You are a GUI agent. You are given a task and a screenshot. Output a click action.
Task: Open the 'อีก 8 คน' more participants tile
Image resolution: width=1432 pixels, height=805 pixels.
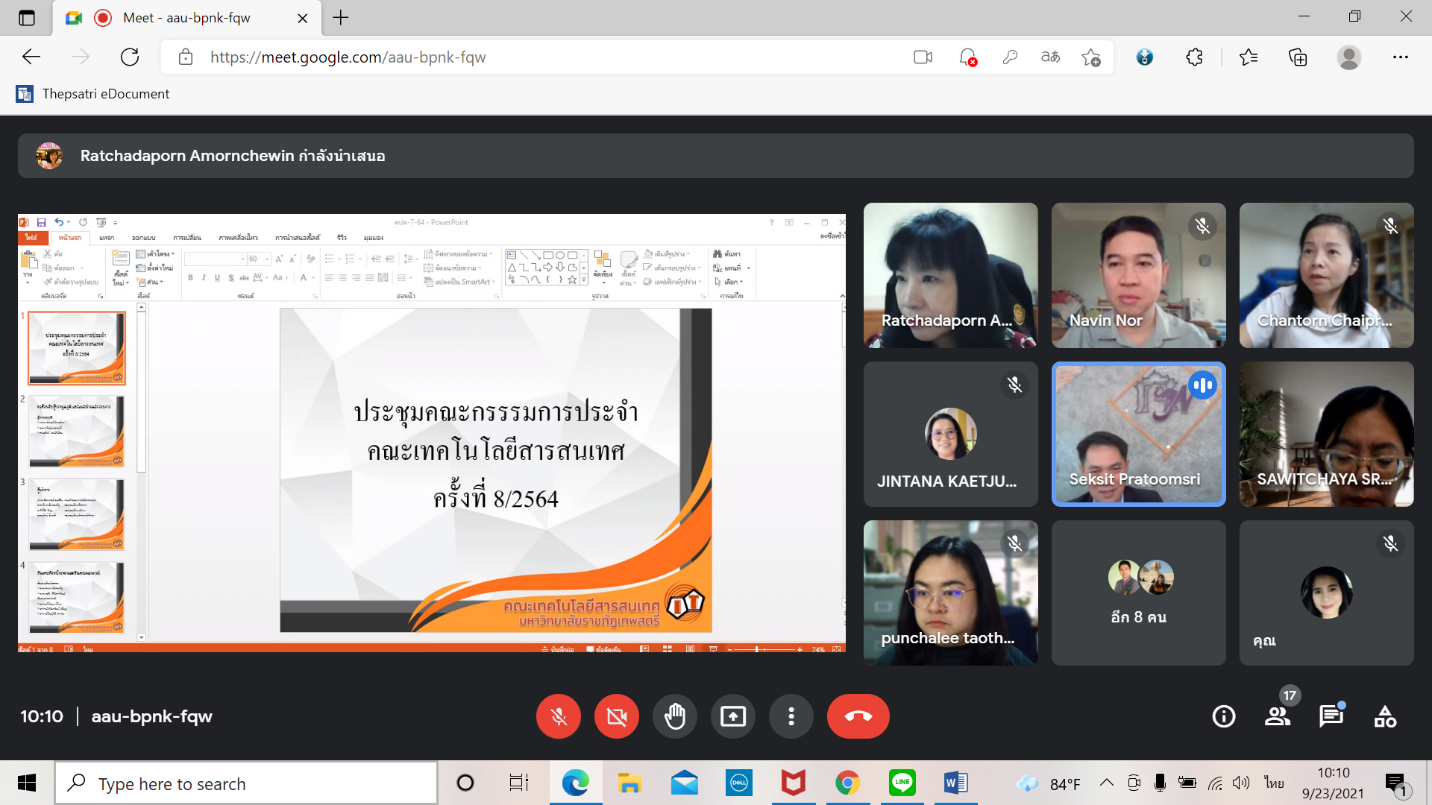click(1138, 592)
